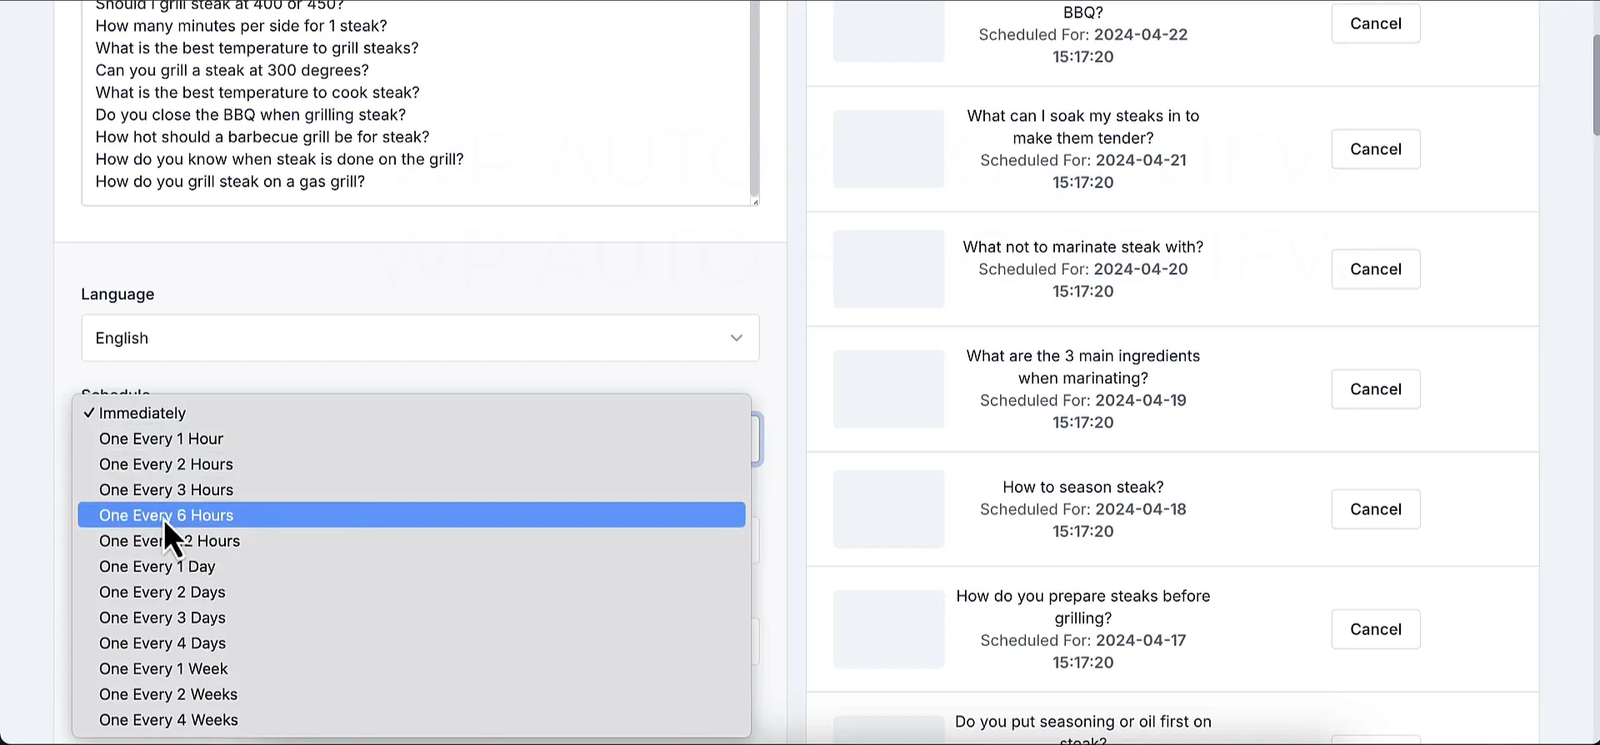The image size is (1600, 745).
Task: Cancel 'How to season steak?' post
Action: click(1375, 509)
